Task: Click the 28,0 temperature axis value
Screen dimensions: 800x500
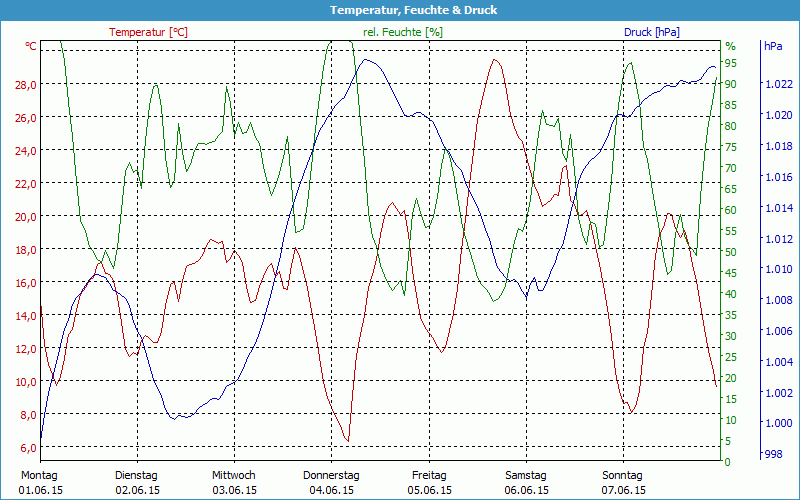Action: pos(26,84)
